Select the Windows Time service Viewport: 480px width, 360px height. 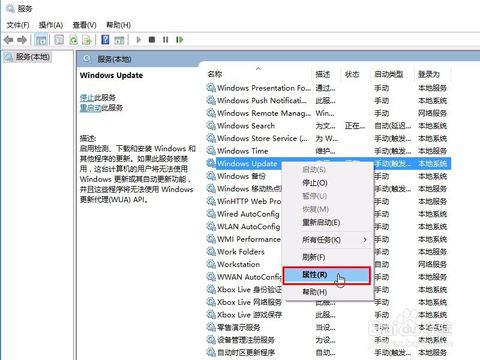point(328,151)
